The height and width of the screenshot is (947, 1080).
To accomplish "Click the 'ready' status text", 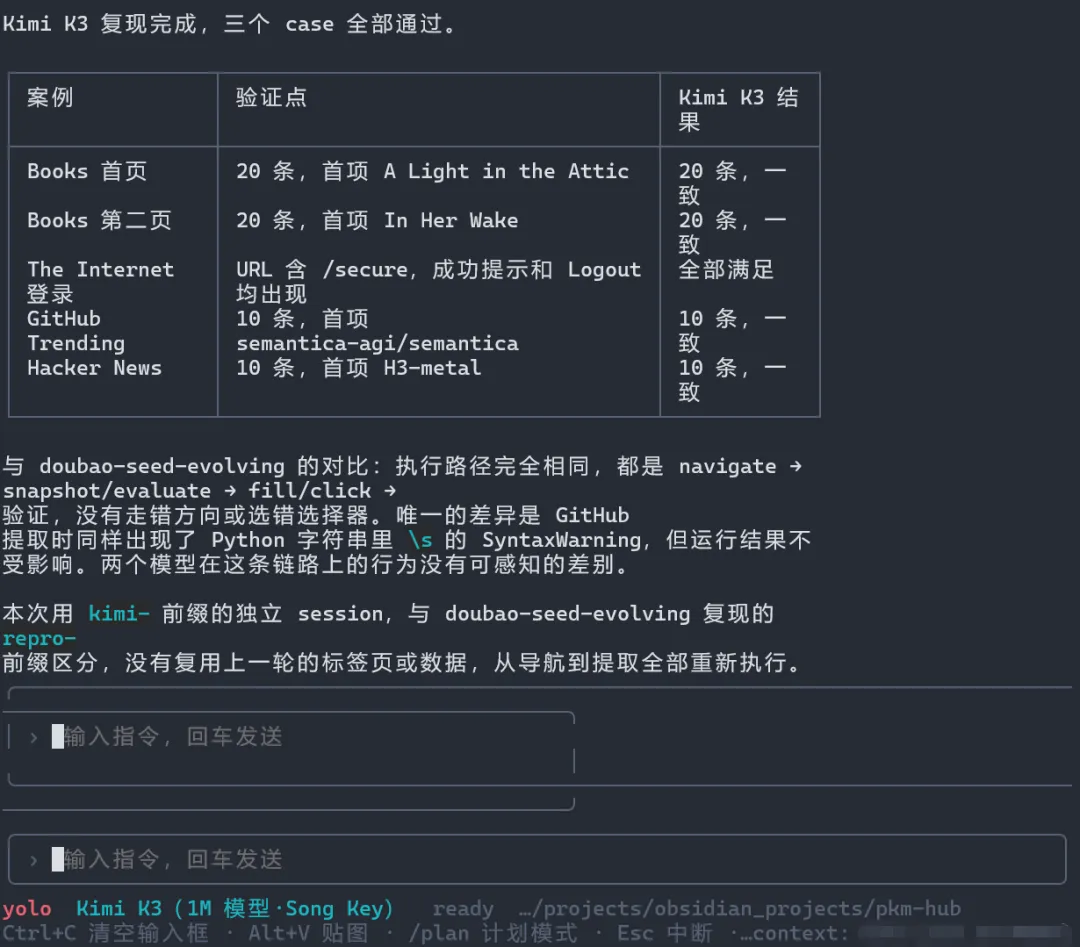I will 463,909.
